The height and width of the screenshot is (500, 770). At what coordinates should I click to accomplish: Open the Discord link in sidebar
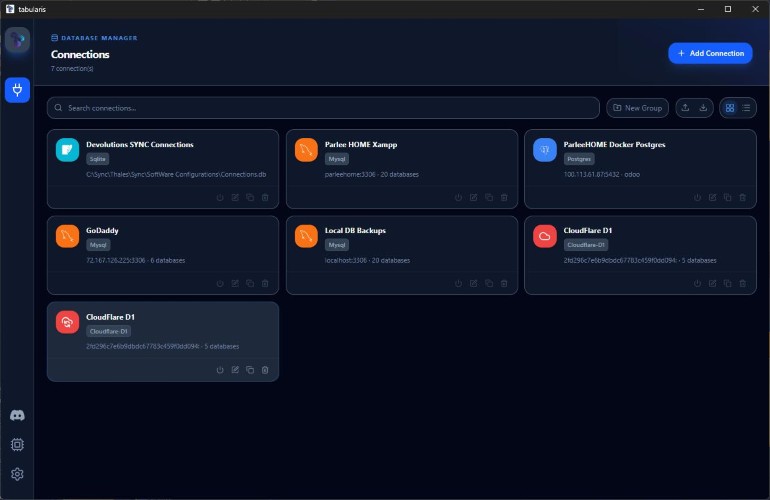tap(17, 416)
